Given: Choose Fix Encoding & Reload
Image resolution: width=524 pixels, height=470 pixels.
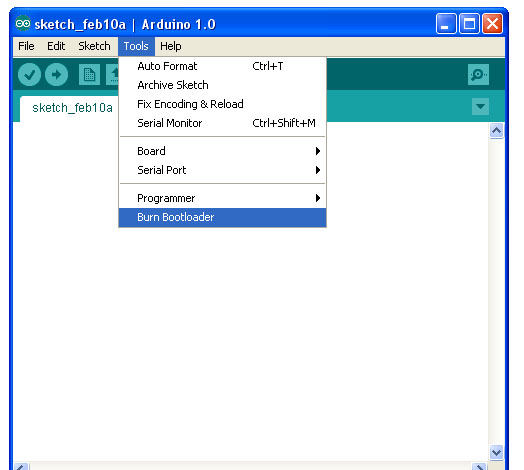Looking at the screenshot, I should coord(223,104).
